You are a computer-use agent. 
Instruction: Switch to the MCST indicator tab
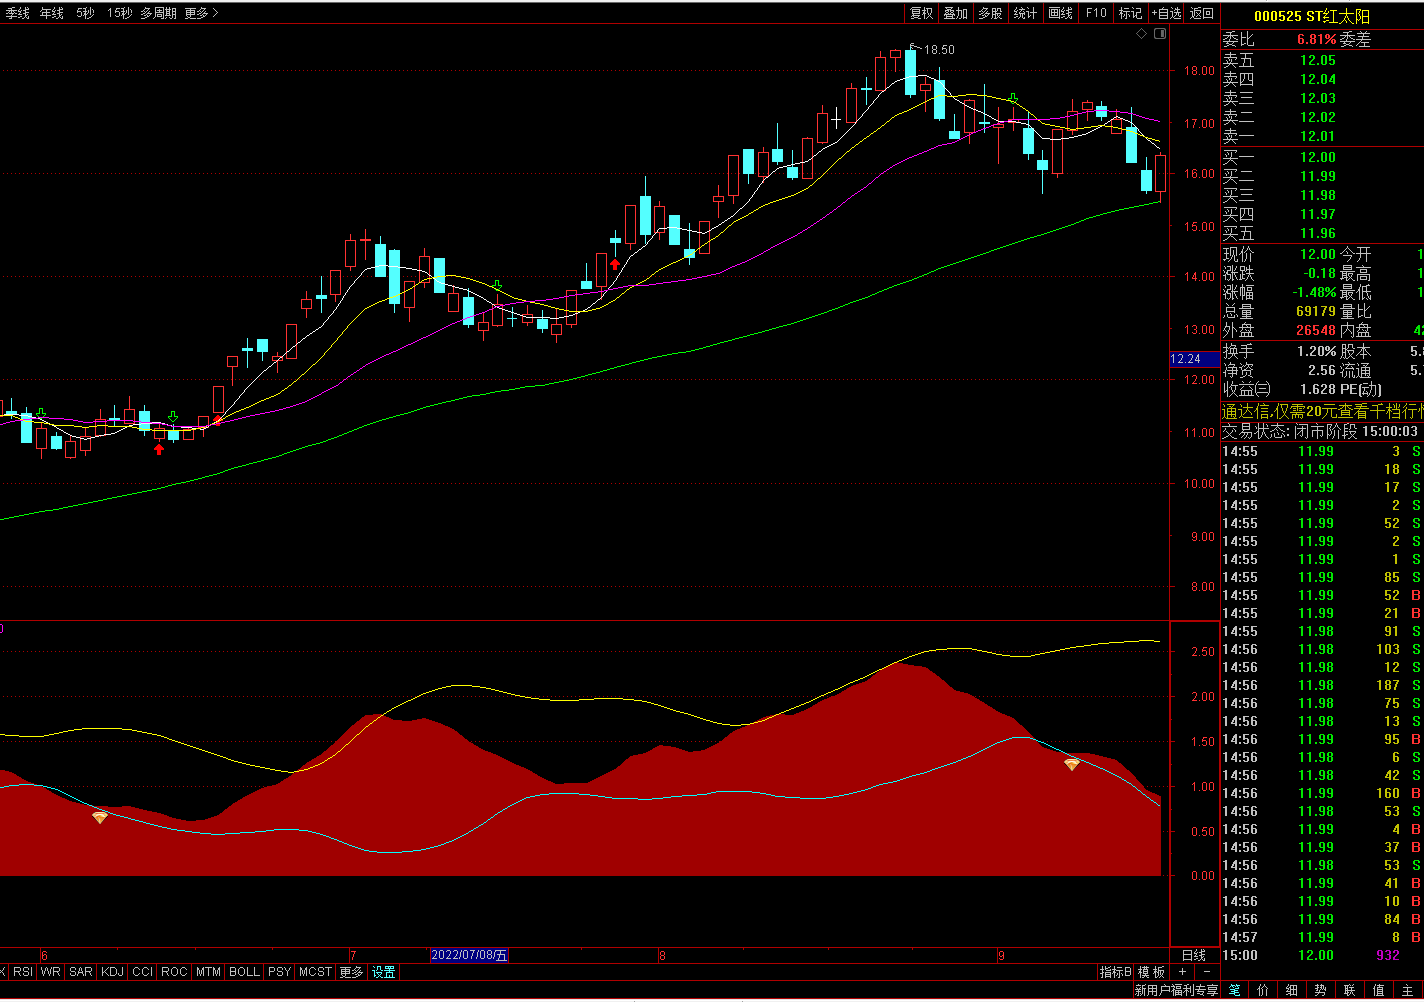tap(315, 972)
